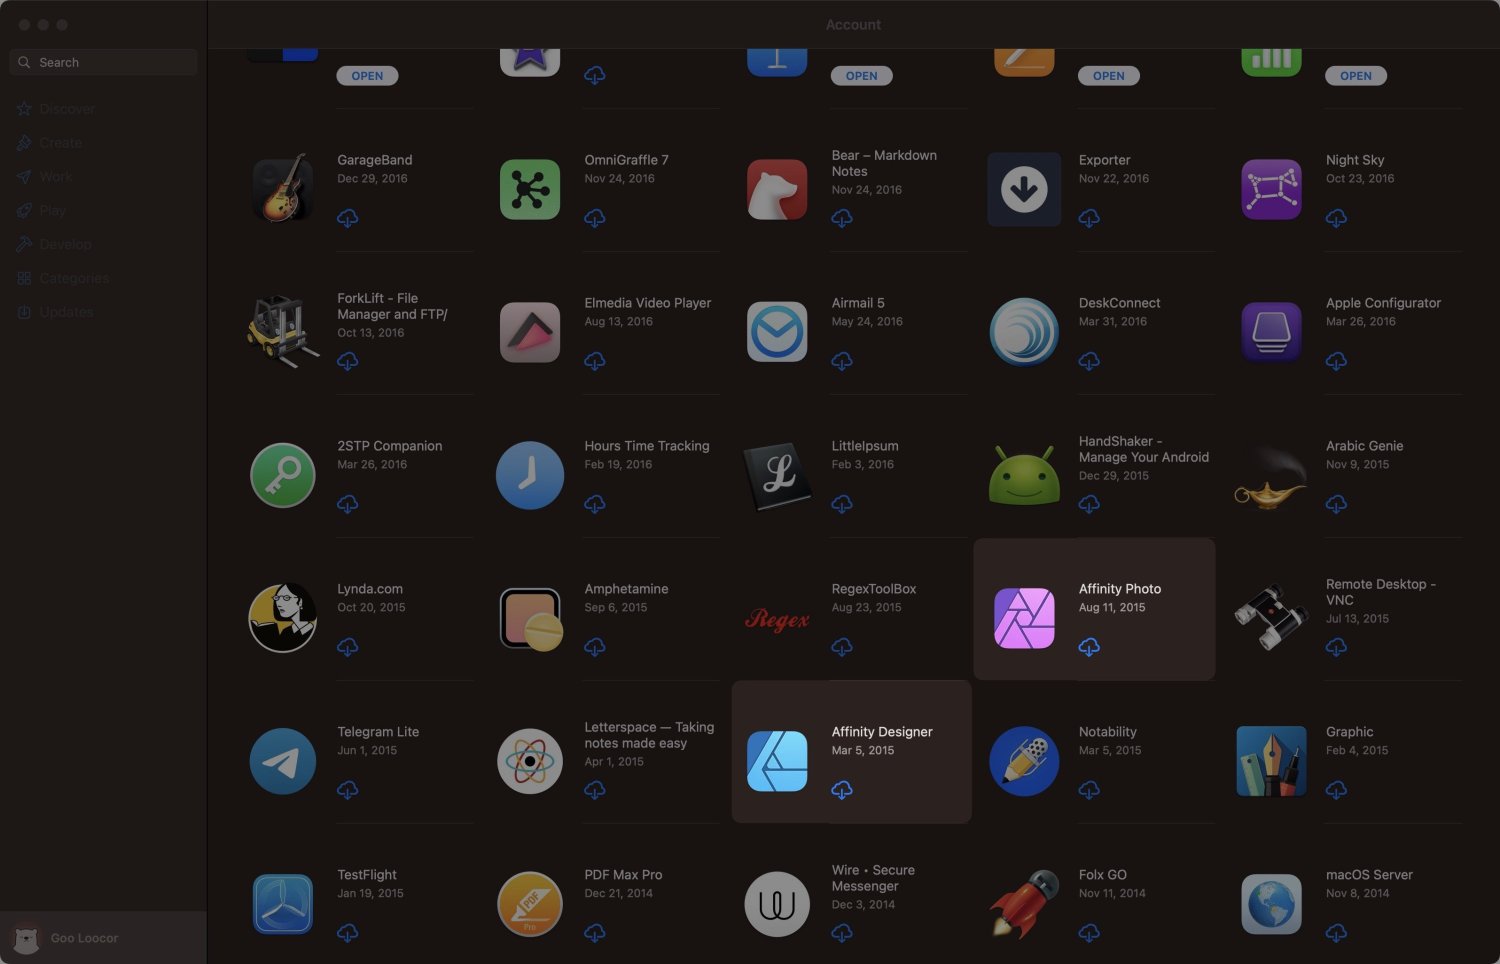The height and width of the screenshot is (964, 1500).
Task: Click the TestFlight app icon
Action: tap(282, 904)
